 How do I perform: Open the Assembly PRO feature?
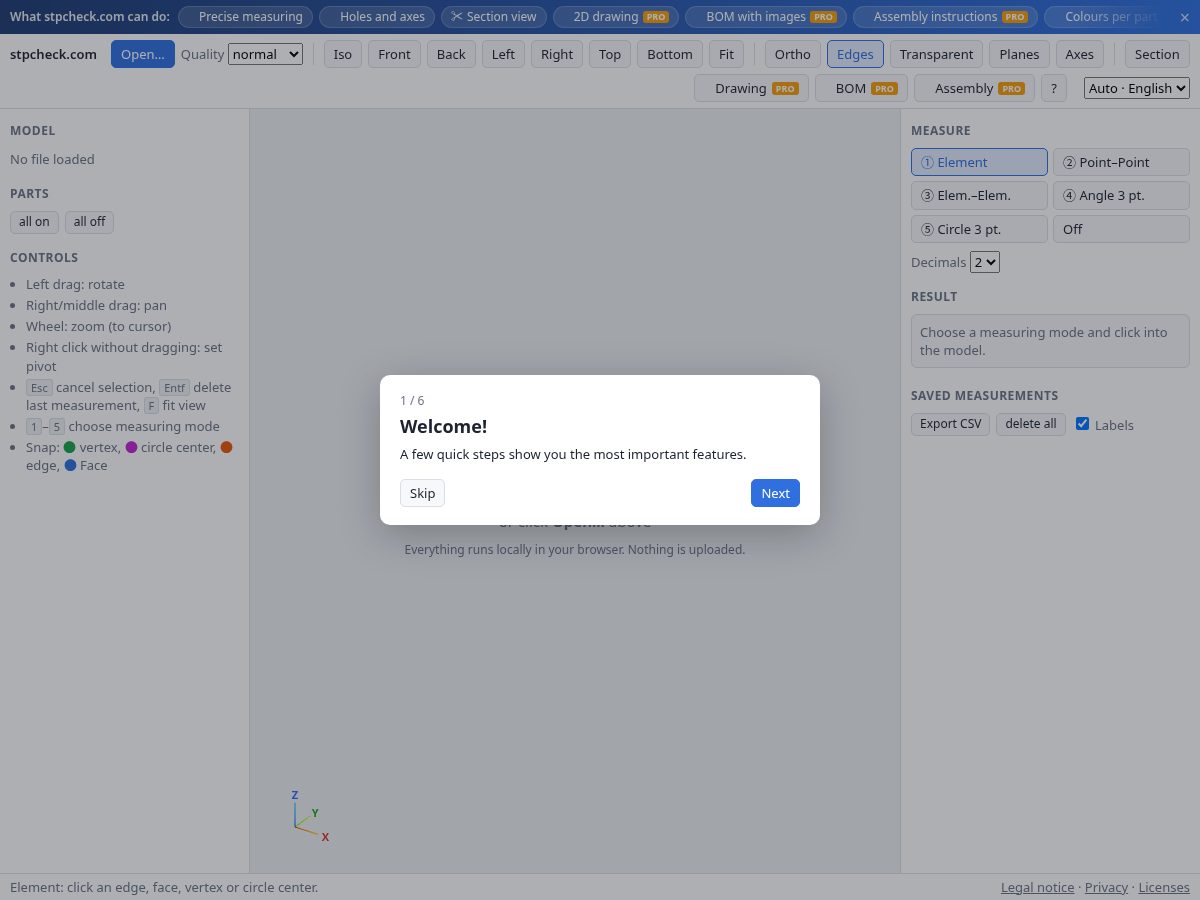(974, 88)
